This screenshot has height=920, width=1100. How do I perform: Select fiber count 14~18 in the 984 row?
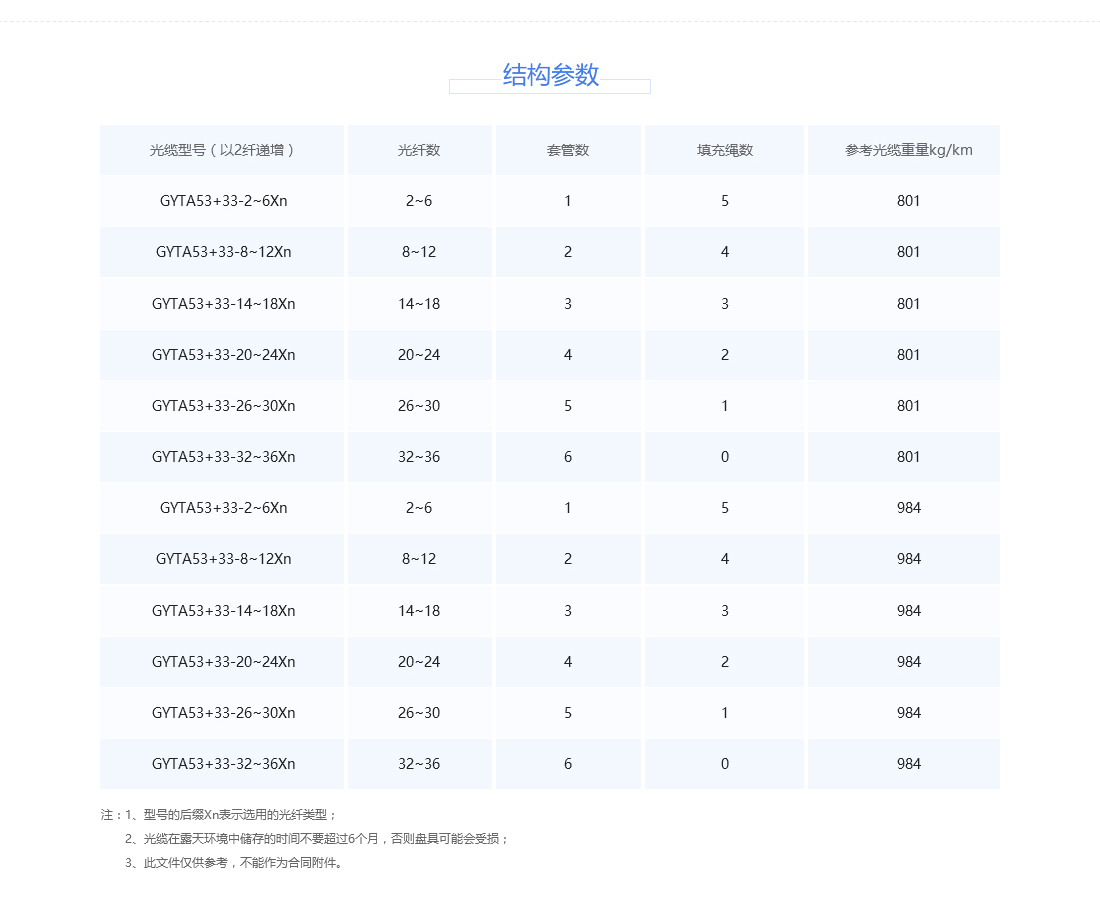[x=419, y=611]
